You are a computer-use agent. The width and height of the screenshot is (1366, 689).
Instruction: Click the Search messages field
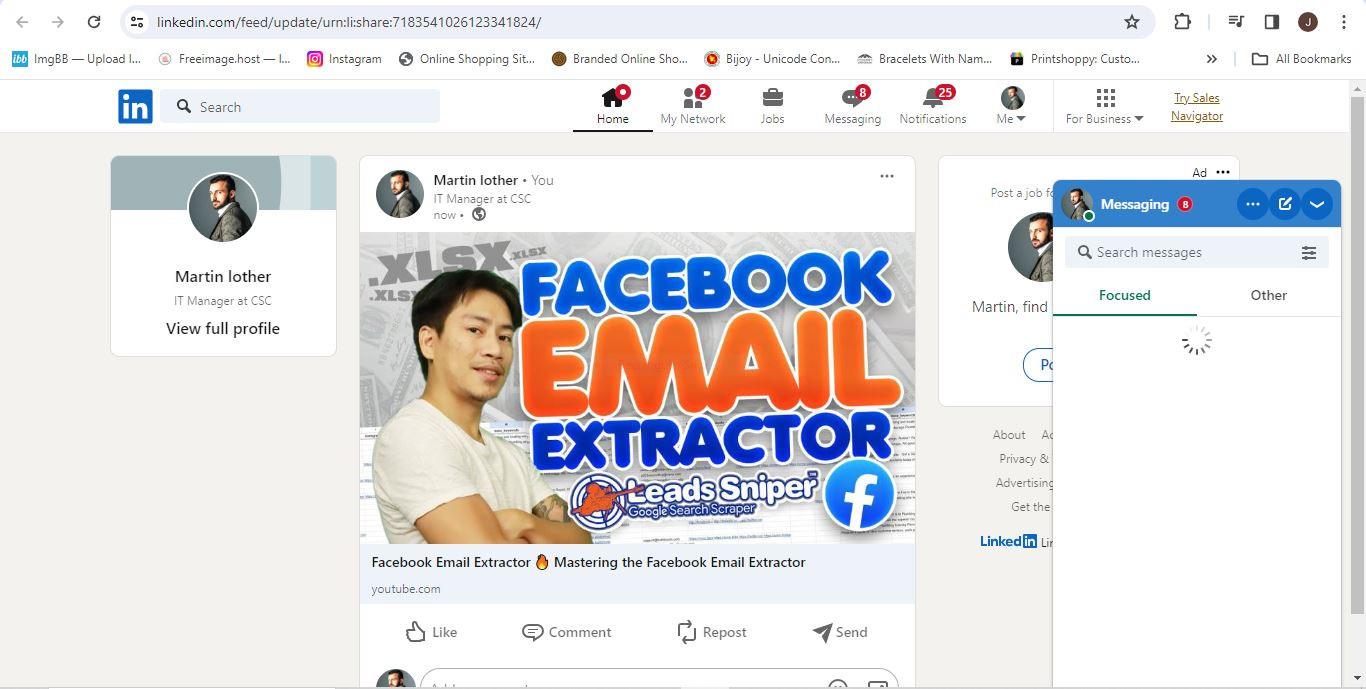point(1180,252)
